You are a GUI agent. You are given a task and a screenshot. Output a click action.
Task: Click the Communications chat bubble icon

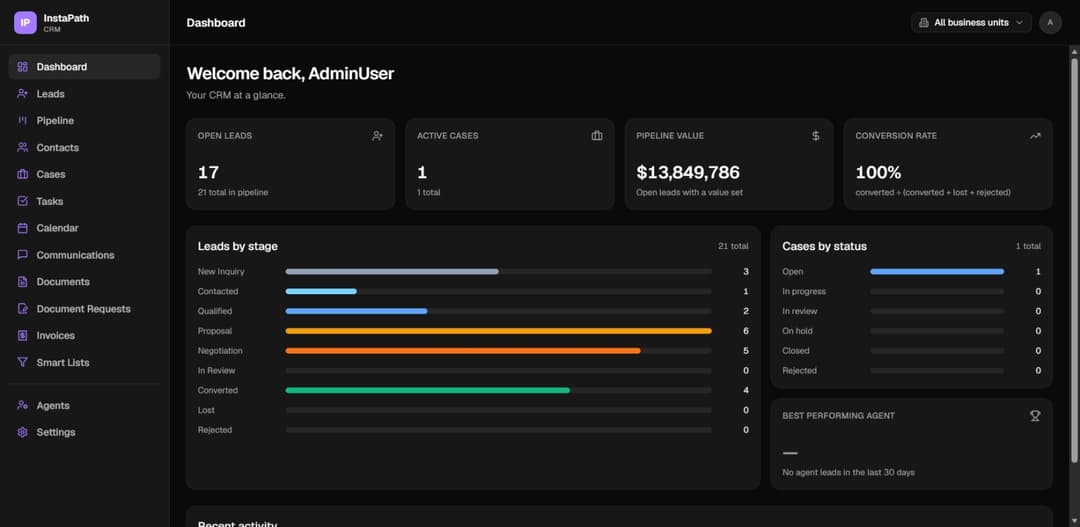(x=23, y=255)
